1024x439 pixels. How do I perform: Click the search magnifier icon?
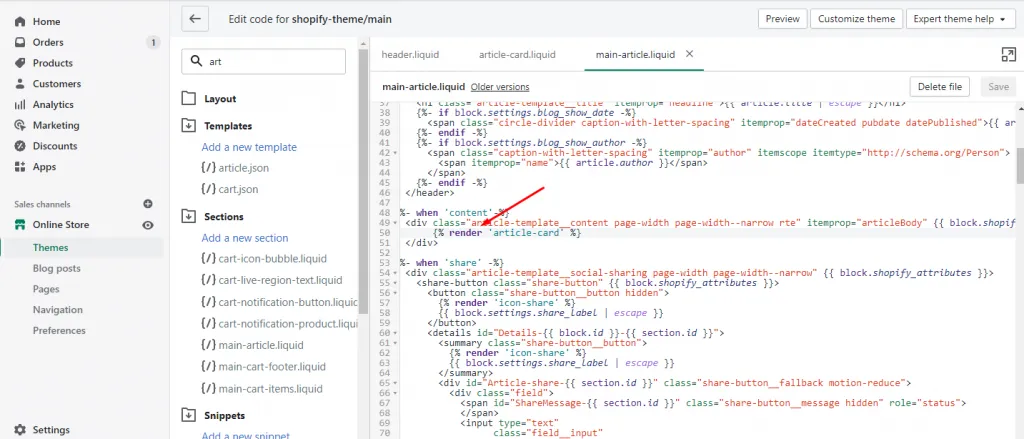196,61
